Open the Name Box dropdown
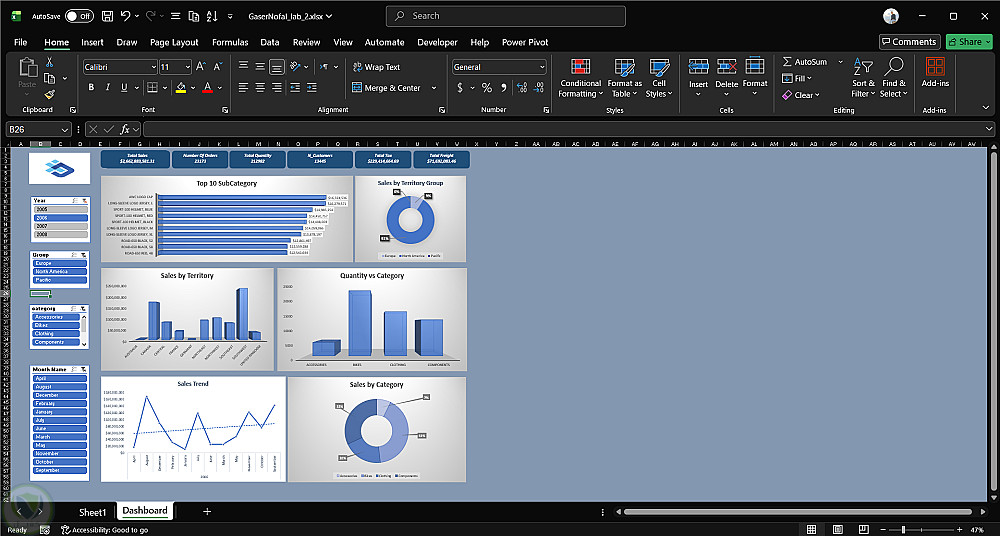 (x=64, y=130)
